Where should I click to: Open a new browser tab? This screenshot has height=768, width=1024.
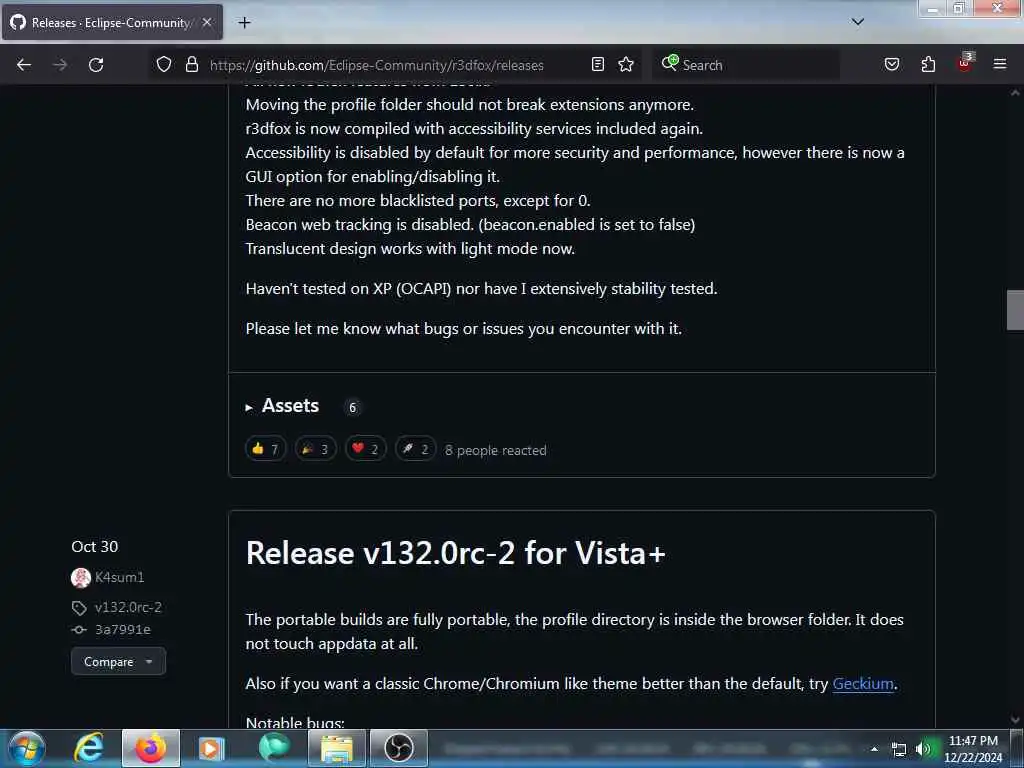pyautogui.click(x=244, y=22)
